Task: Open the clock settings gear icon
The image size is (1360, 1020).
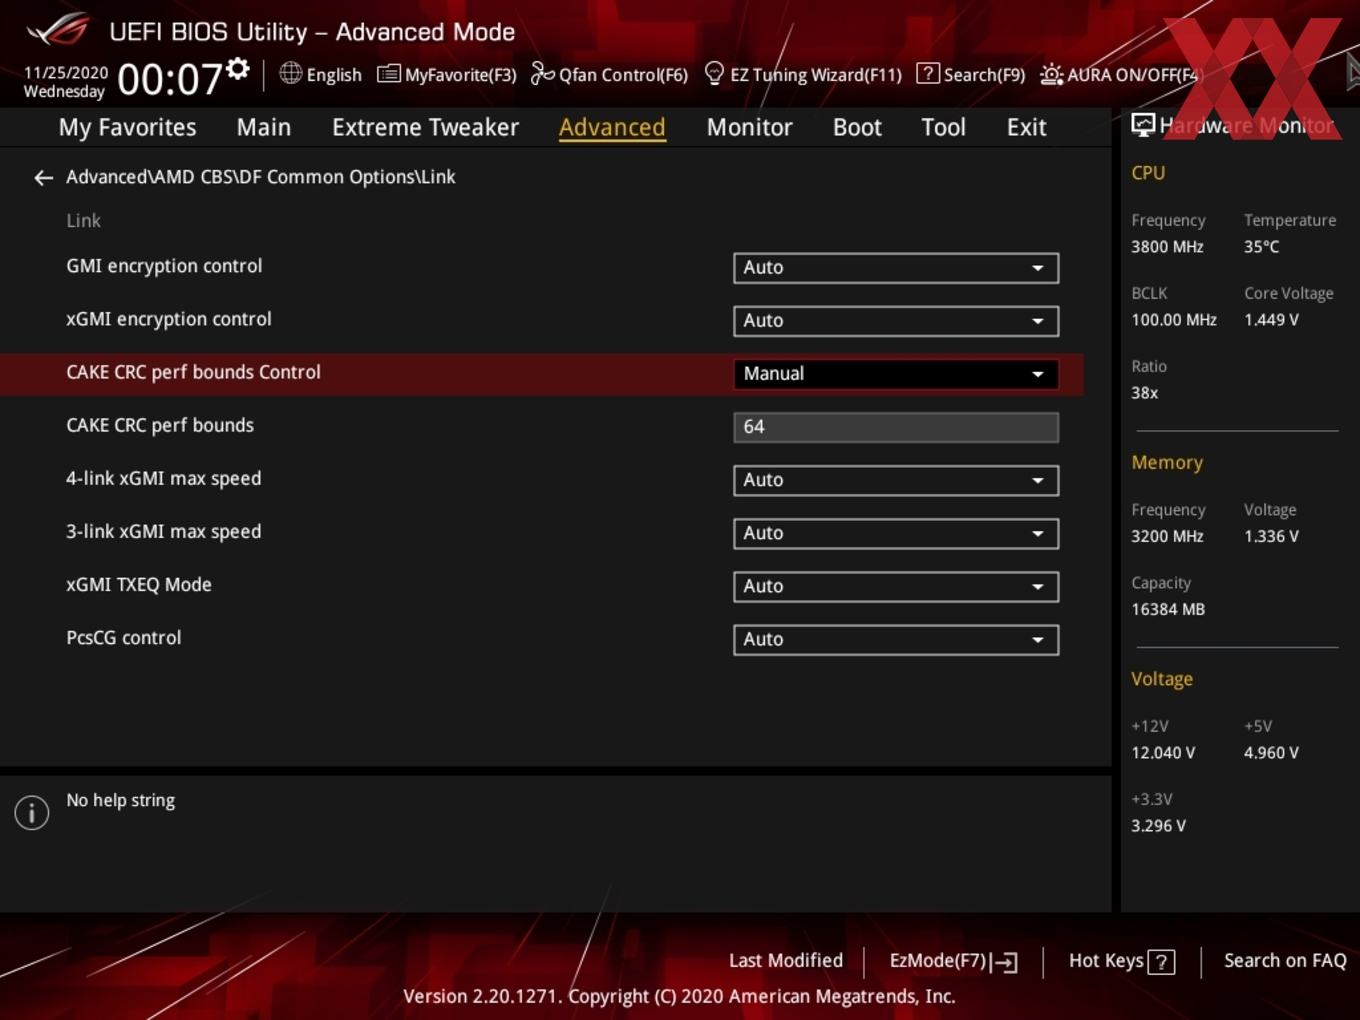Action: tap(238, 68)
